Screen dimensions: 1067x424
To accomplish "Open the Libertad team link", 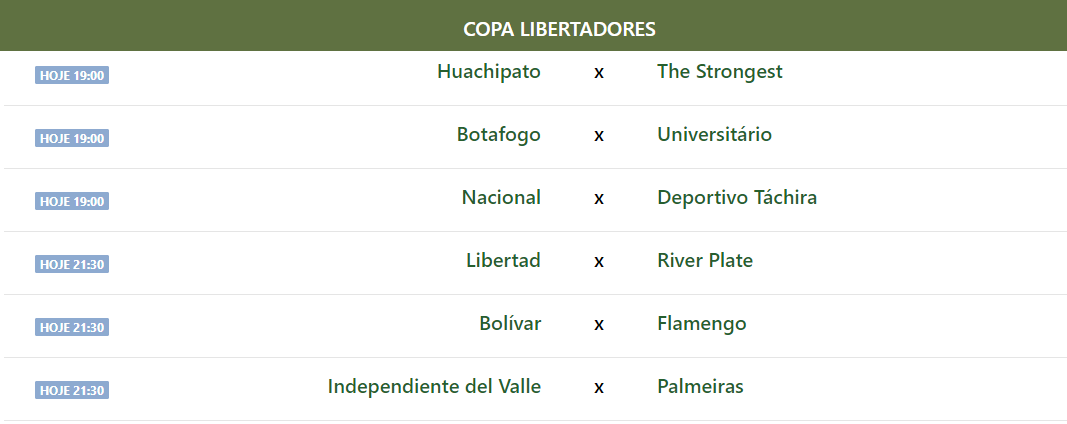I will [503, 261].
